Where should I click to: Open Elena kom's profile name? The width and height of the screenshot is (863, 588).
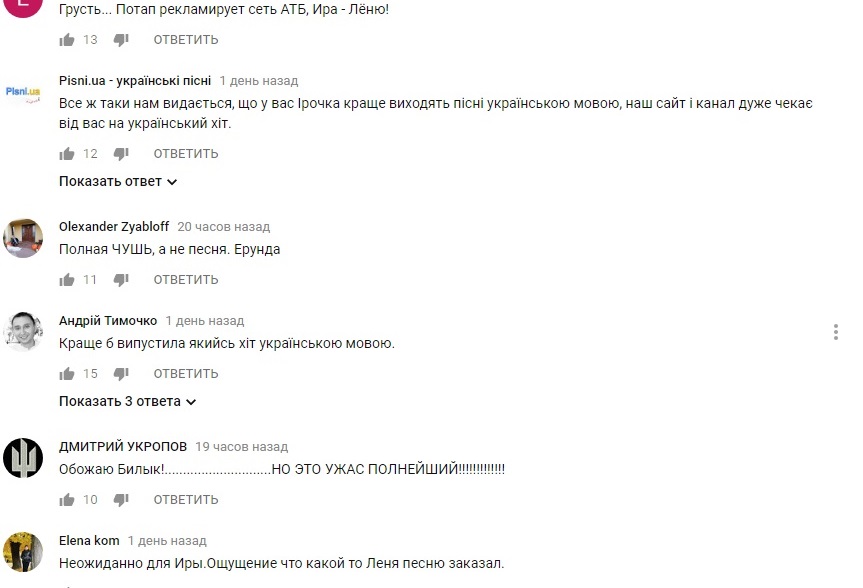click(x=89, y=541)
